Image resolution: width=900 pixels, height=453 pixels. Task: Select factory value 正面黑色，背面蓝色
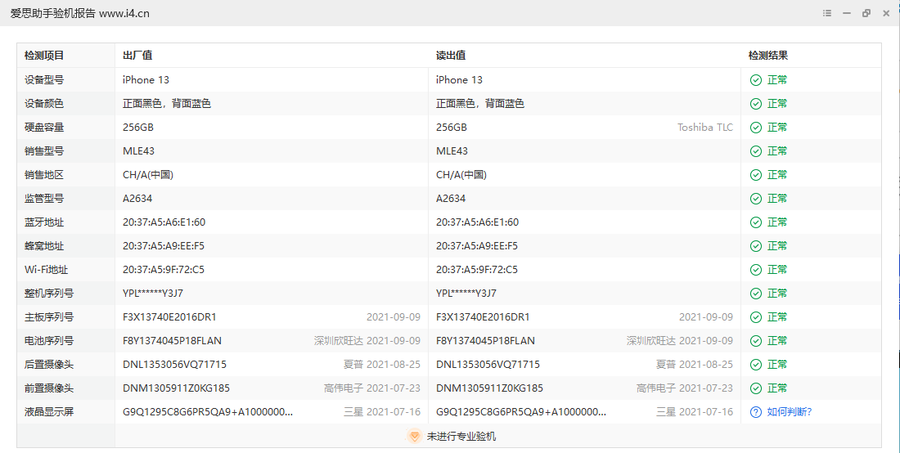166,104
